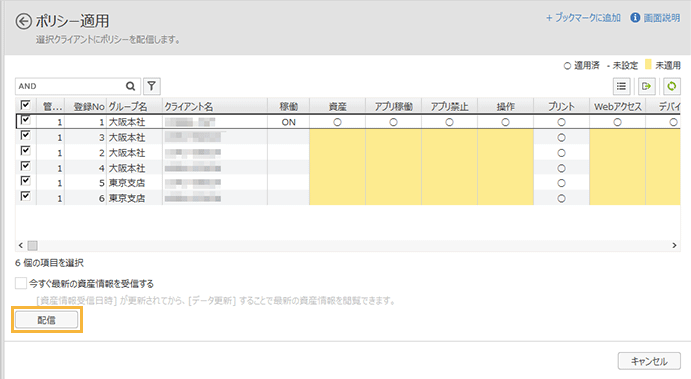Image resolution: width=691 pixels, height=379 pixels.
Task: Click the プリント column header
Action: (x=561, y=107)
